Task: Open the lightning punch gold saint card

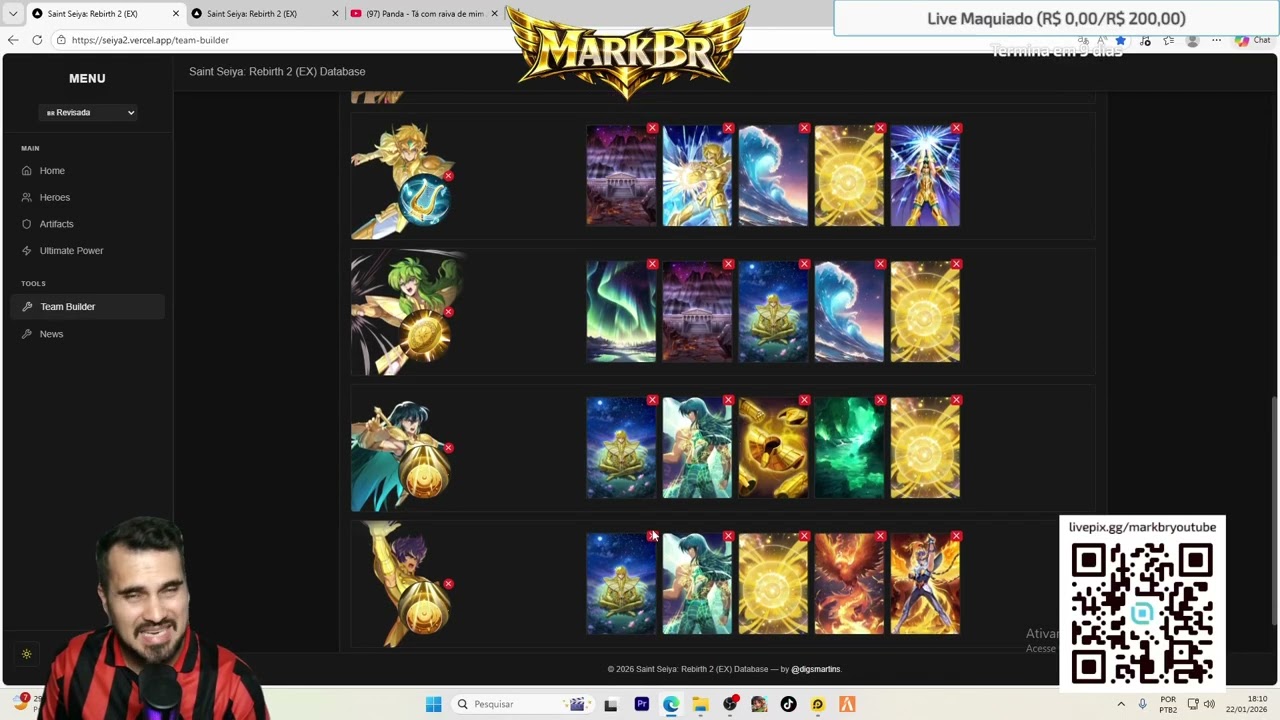Action: 697,176
